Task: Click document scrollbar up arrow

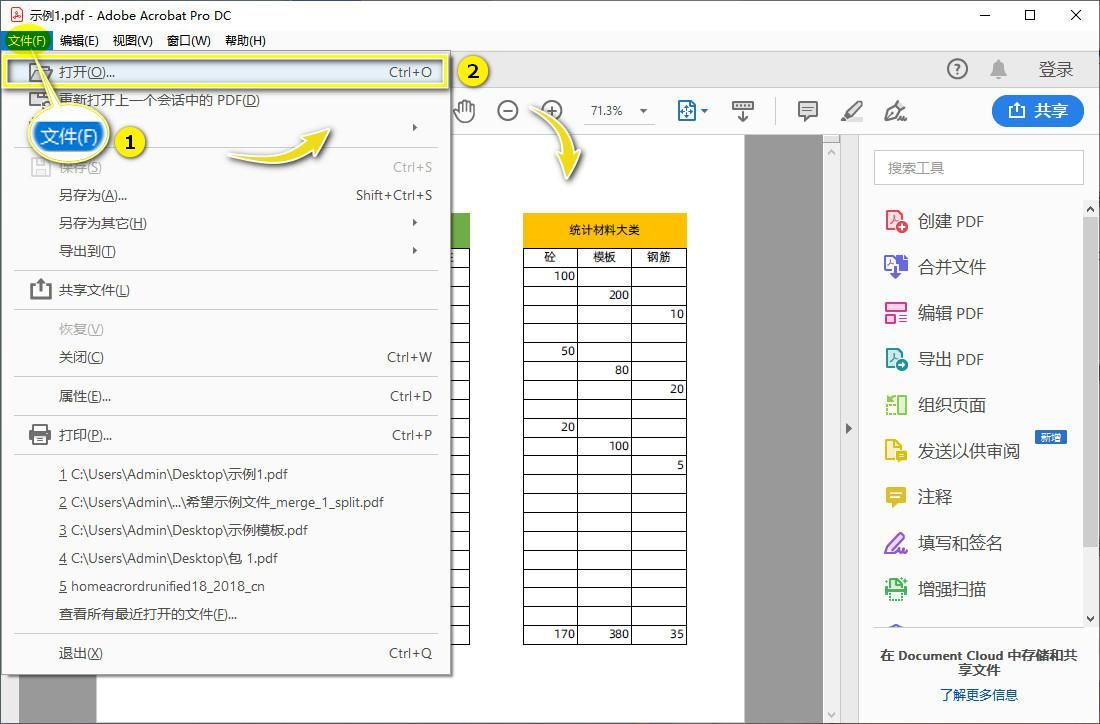Action: (831, 151)
